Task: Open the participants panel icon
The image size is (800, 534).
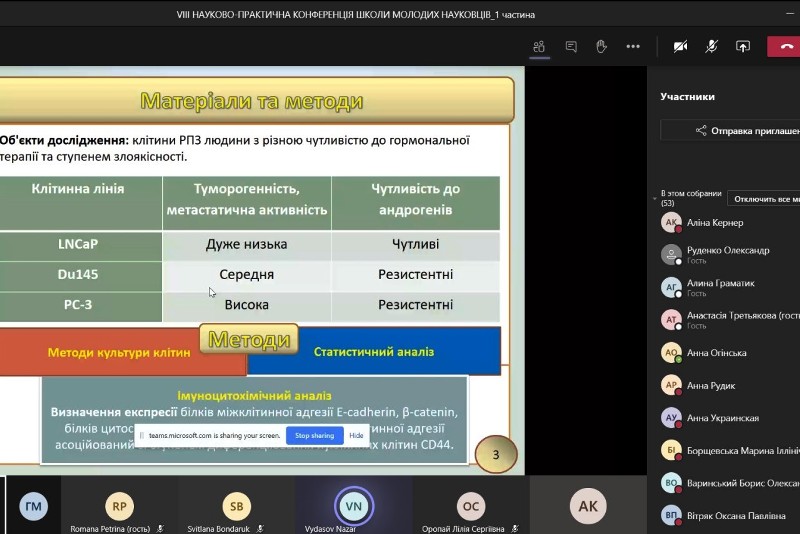Action: 539,47
